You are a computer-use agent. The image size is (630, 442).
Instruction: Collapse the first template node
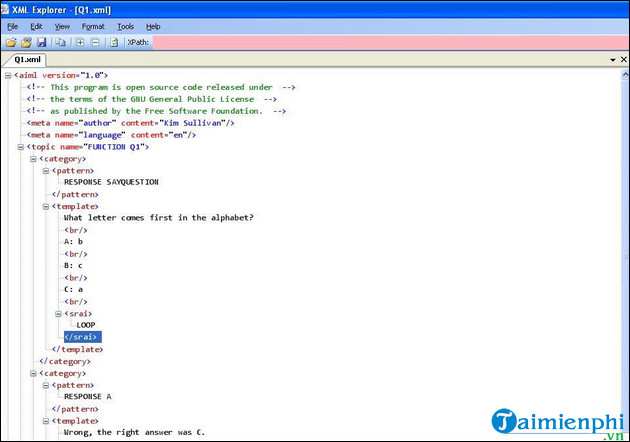coord(46,207)
